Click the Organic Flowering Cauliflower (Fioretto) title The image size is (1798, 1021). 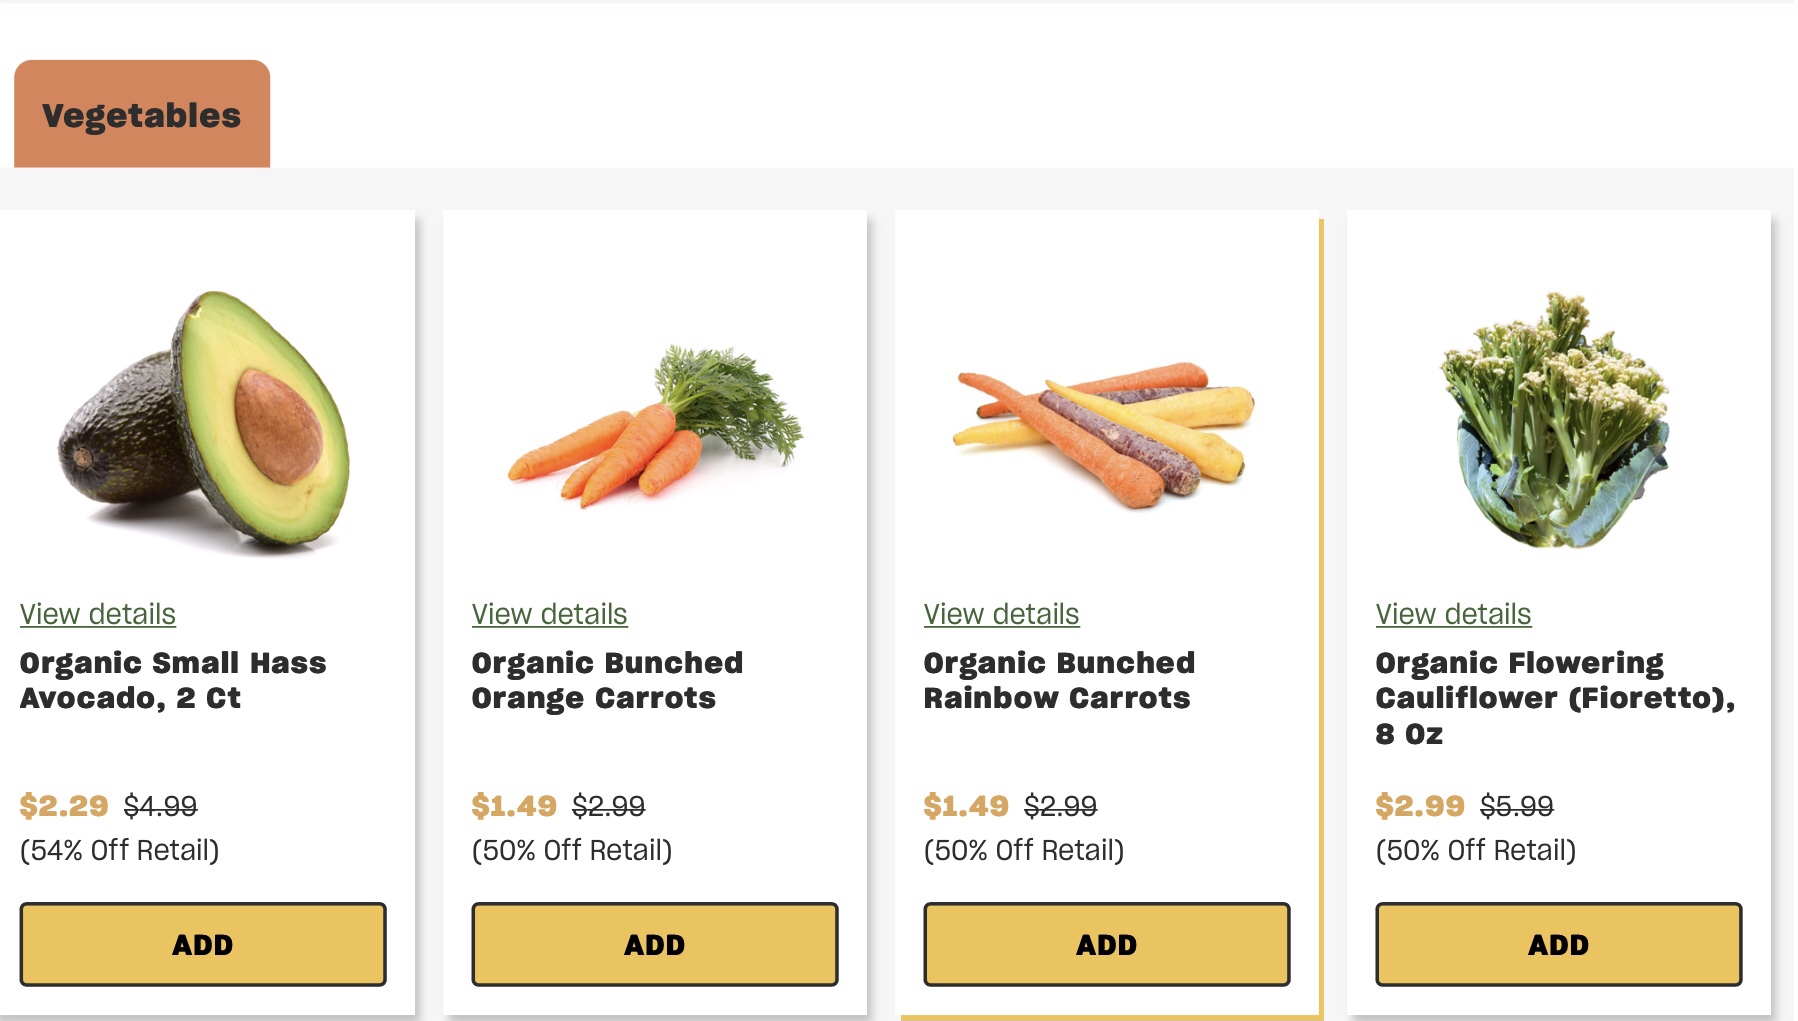1554,697
